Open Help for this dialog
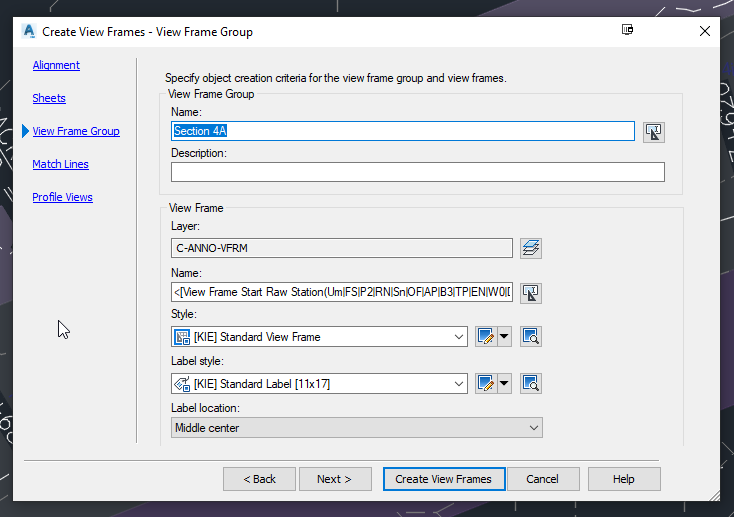The width and height of the screenshot is (734, 517). click(x=624, y=479)
